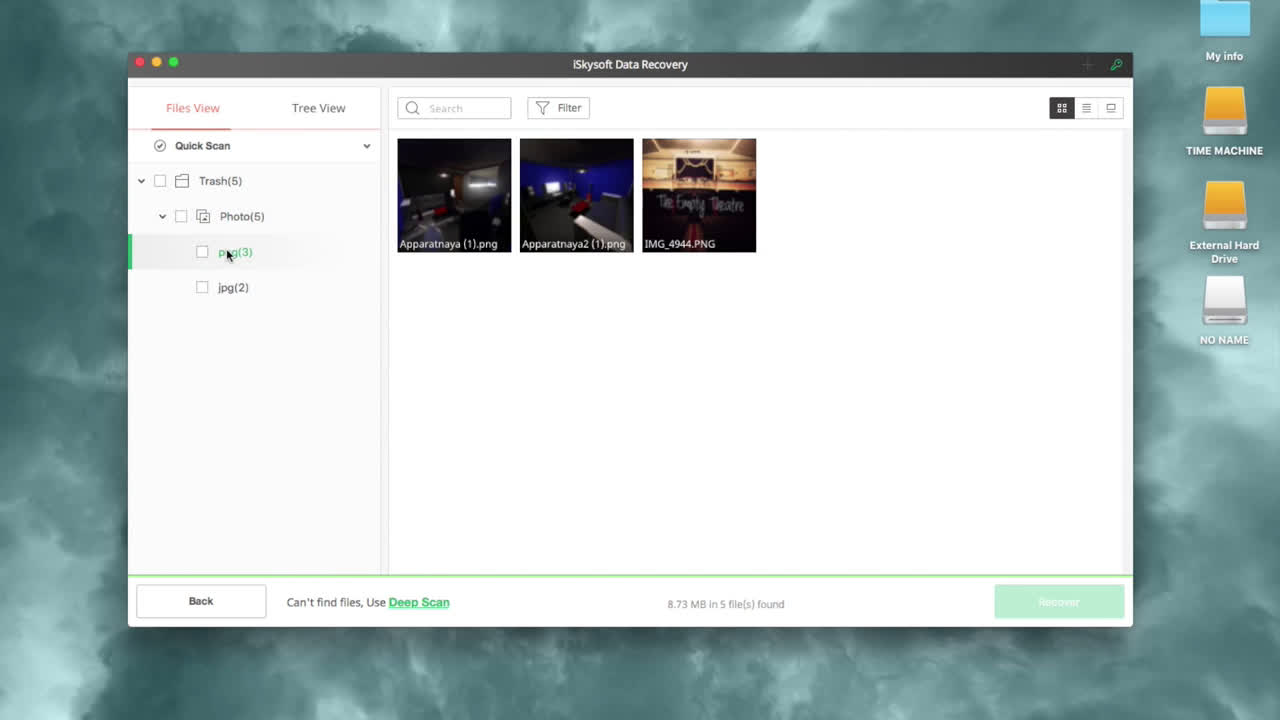Switch to the Tree View tab
The width and height of the screenshot is (1280, 720).
(x=318, y=108)
